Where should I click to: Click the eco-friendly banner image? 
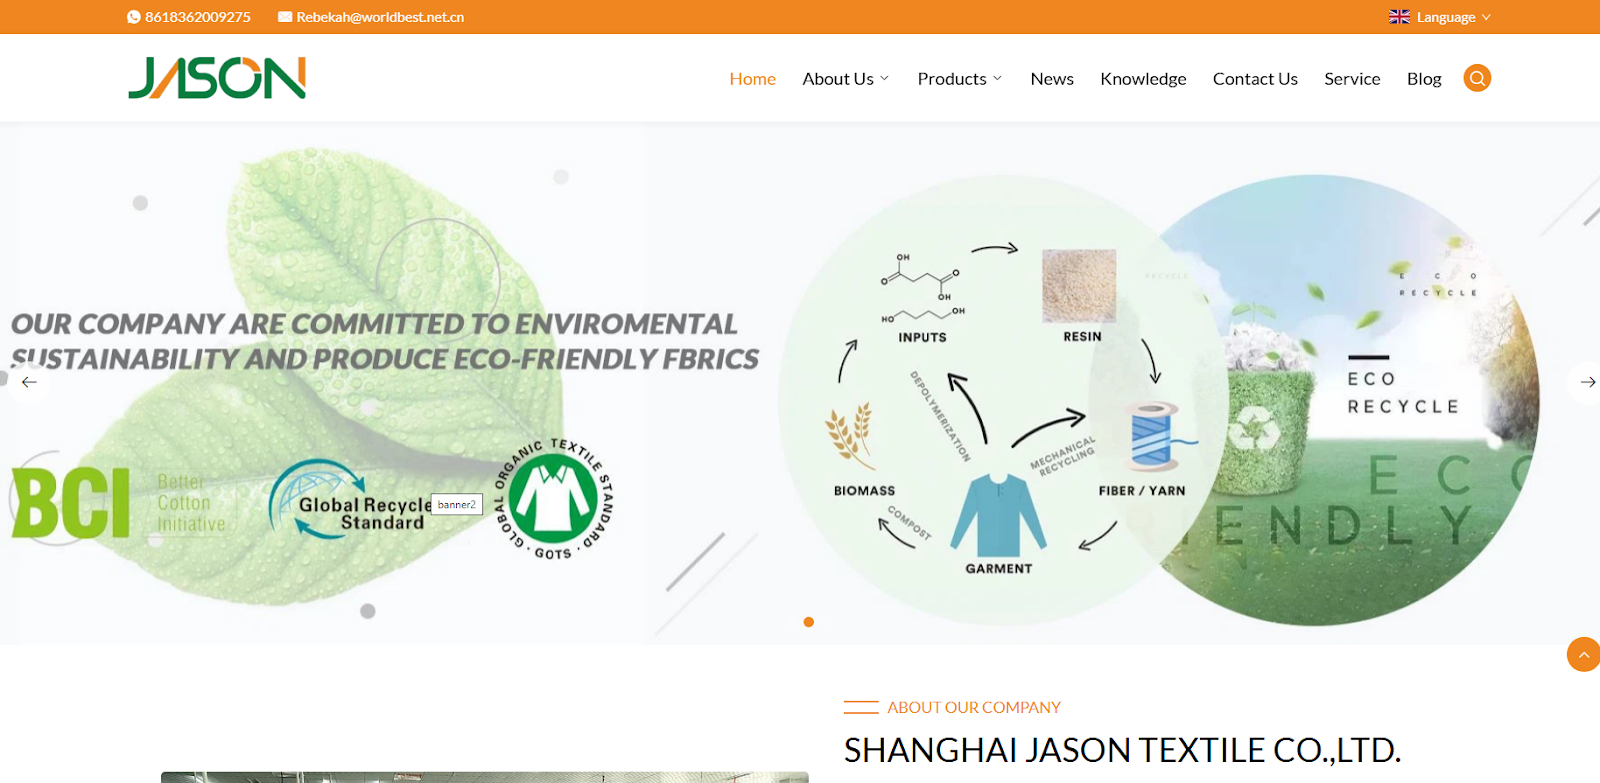(800, 384)
